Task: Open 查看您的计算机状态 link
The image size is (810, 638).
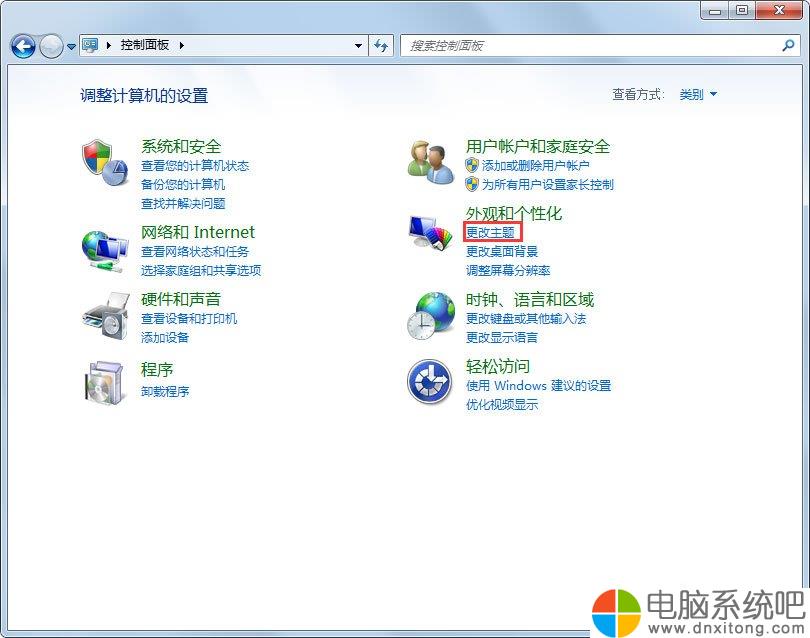Action: click(x=195, y=166)
